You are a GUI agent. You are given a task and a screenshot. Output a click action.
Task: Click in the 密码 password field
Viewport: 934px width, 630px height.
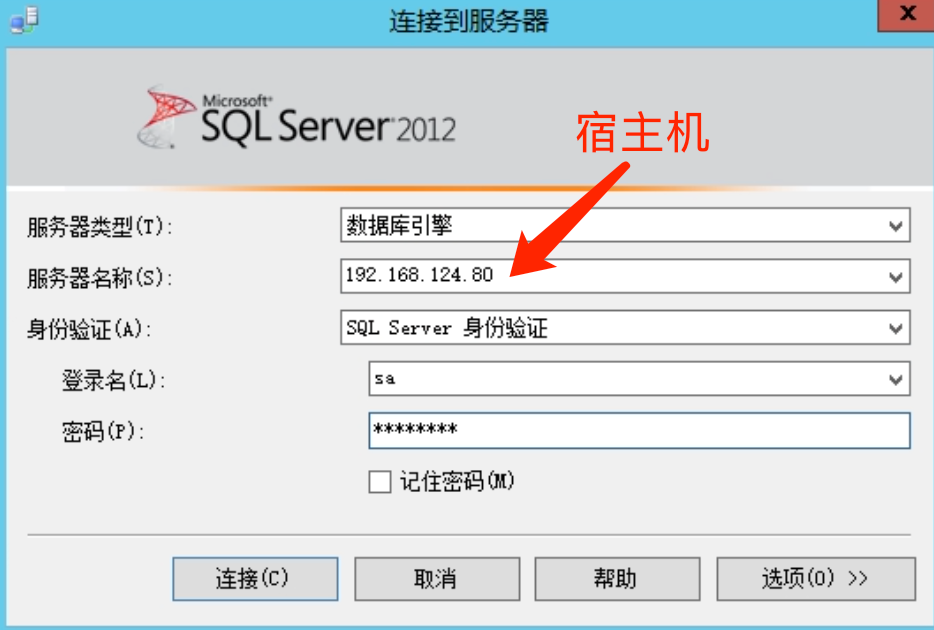point(640,431)
